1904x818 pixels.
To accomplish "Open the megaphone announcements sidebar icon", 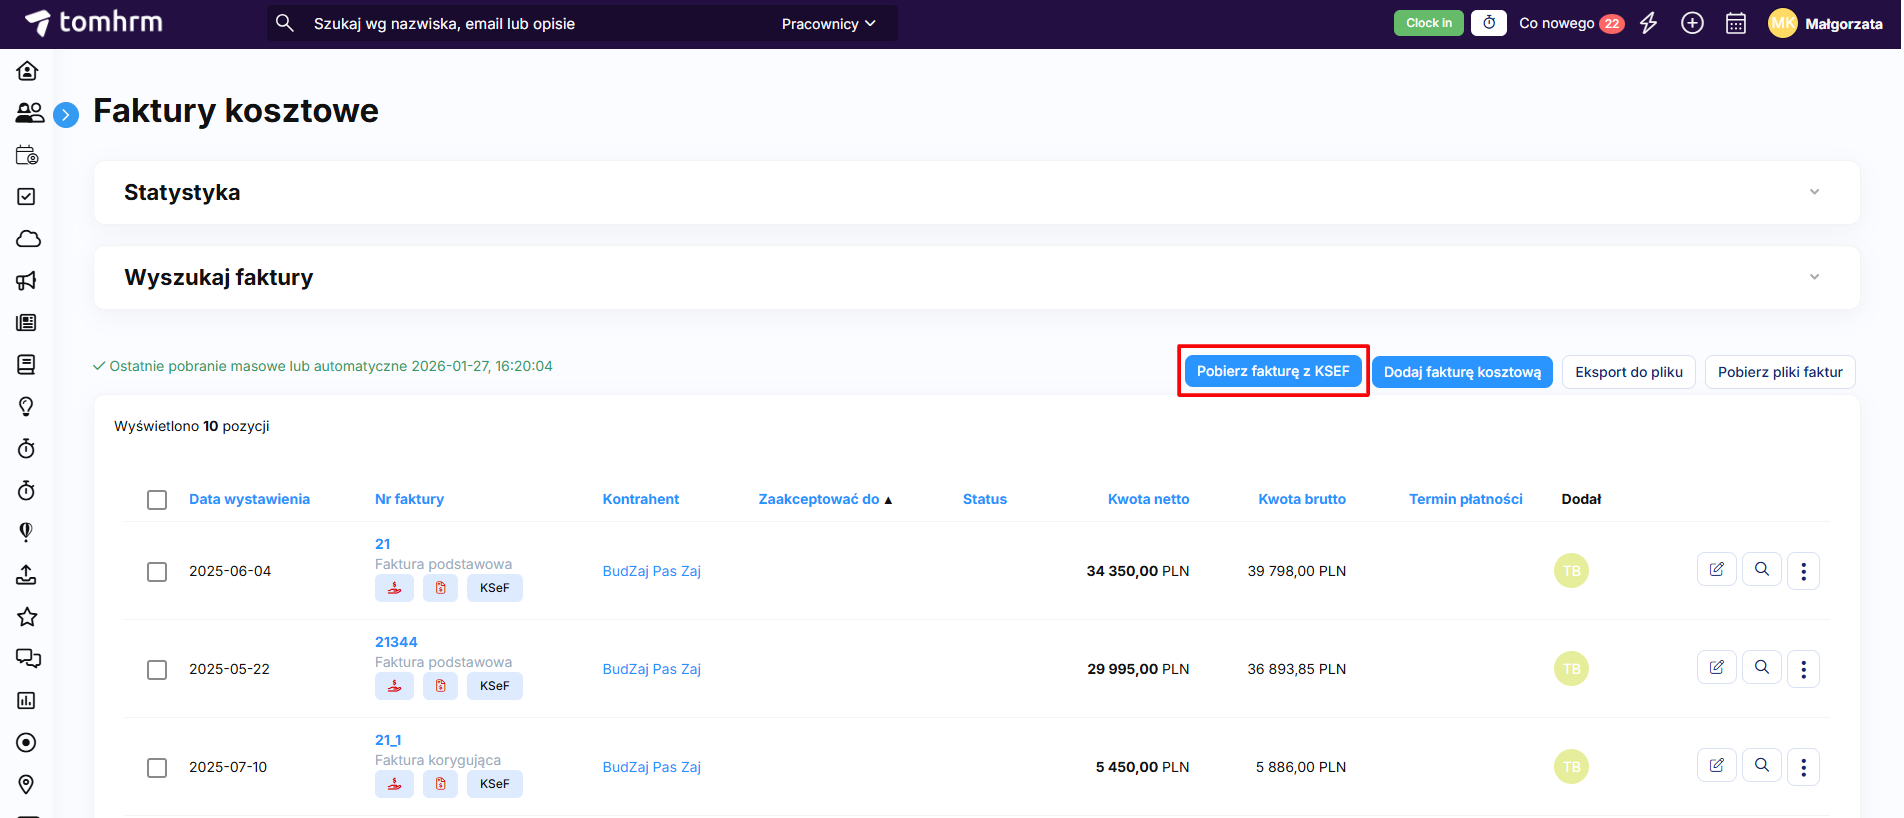I will coord(27,281).
